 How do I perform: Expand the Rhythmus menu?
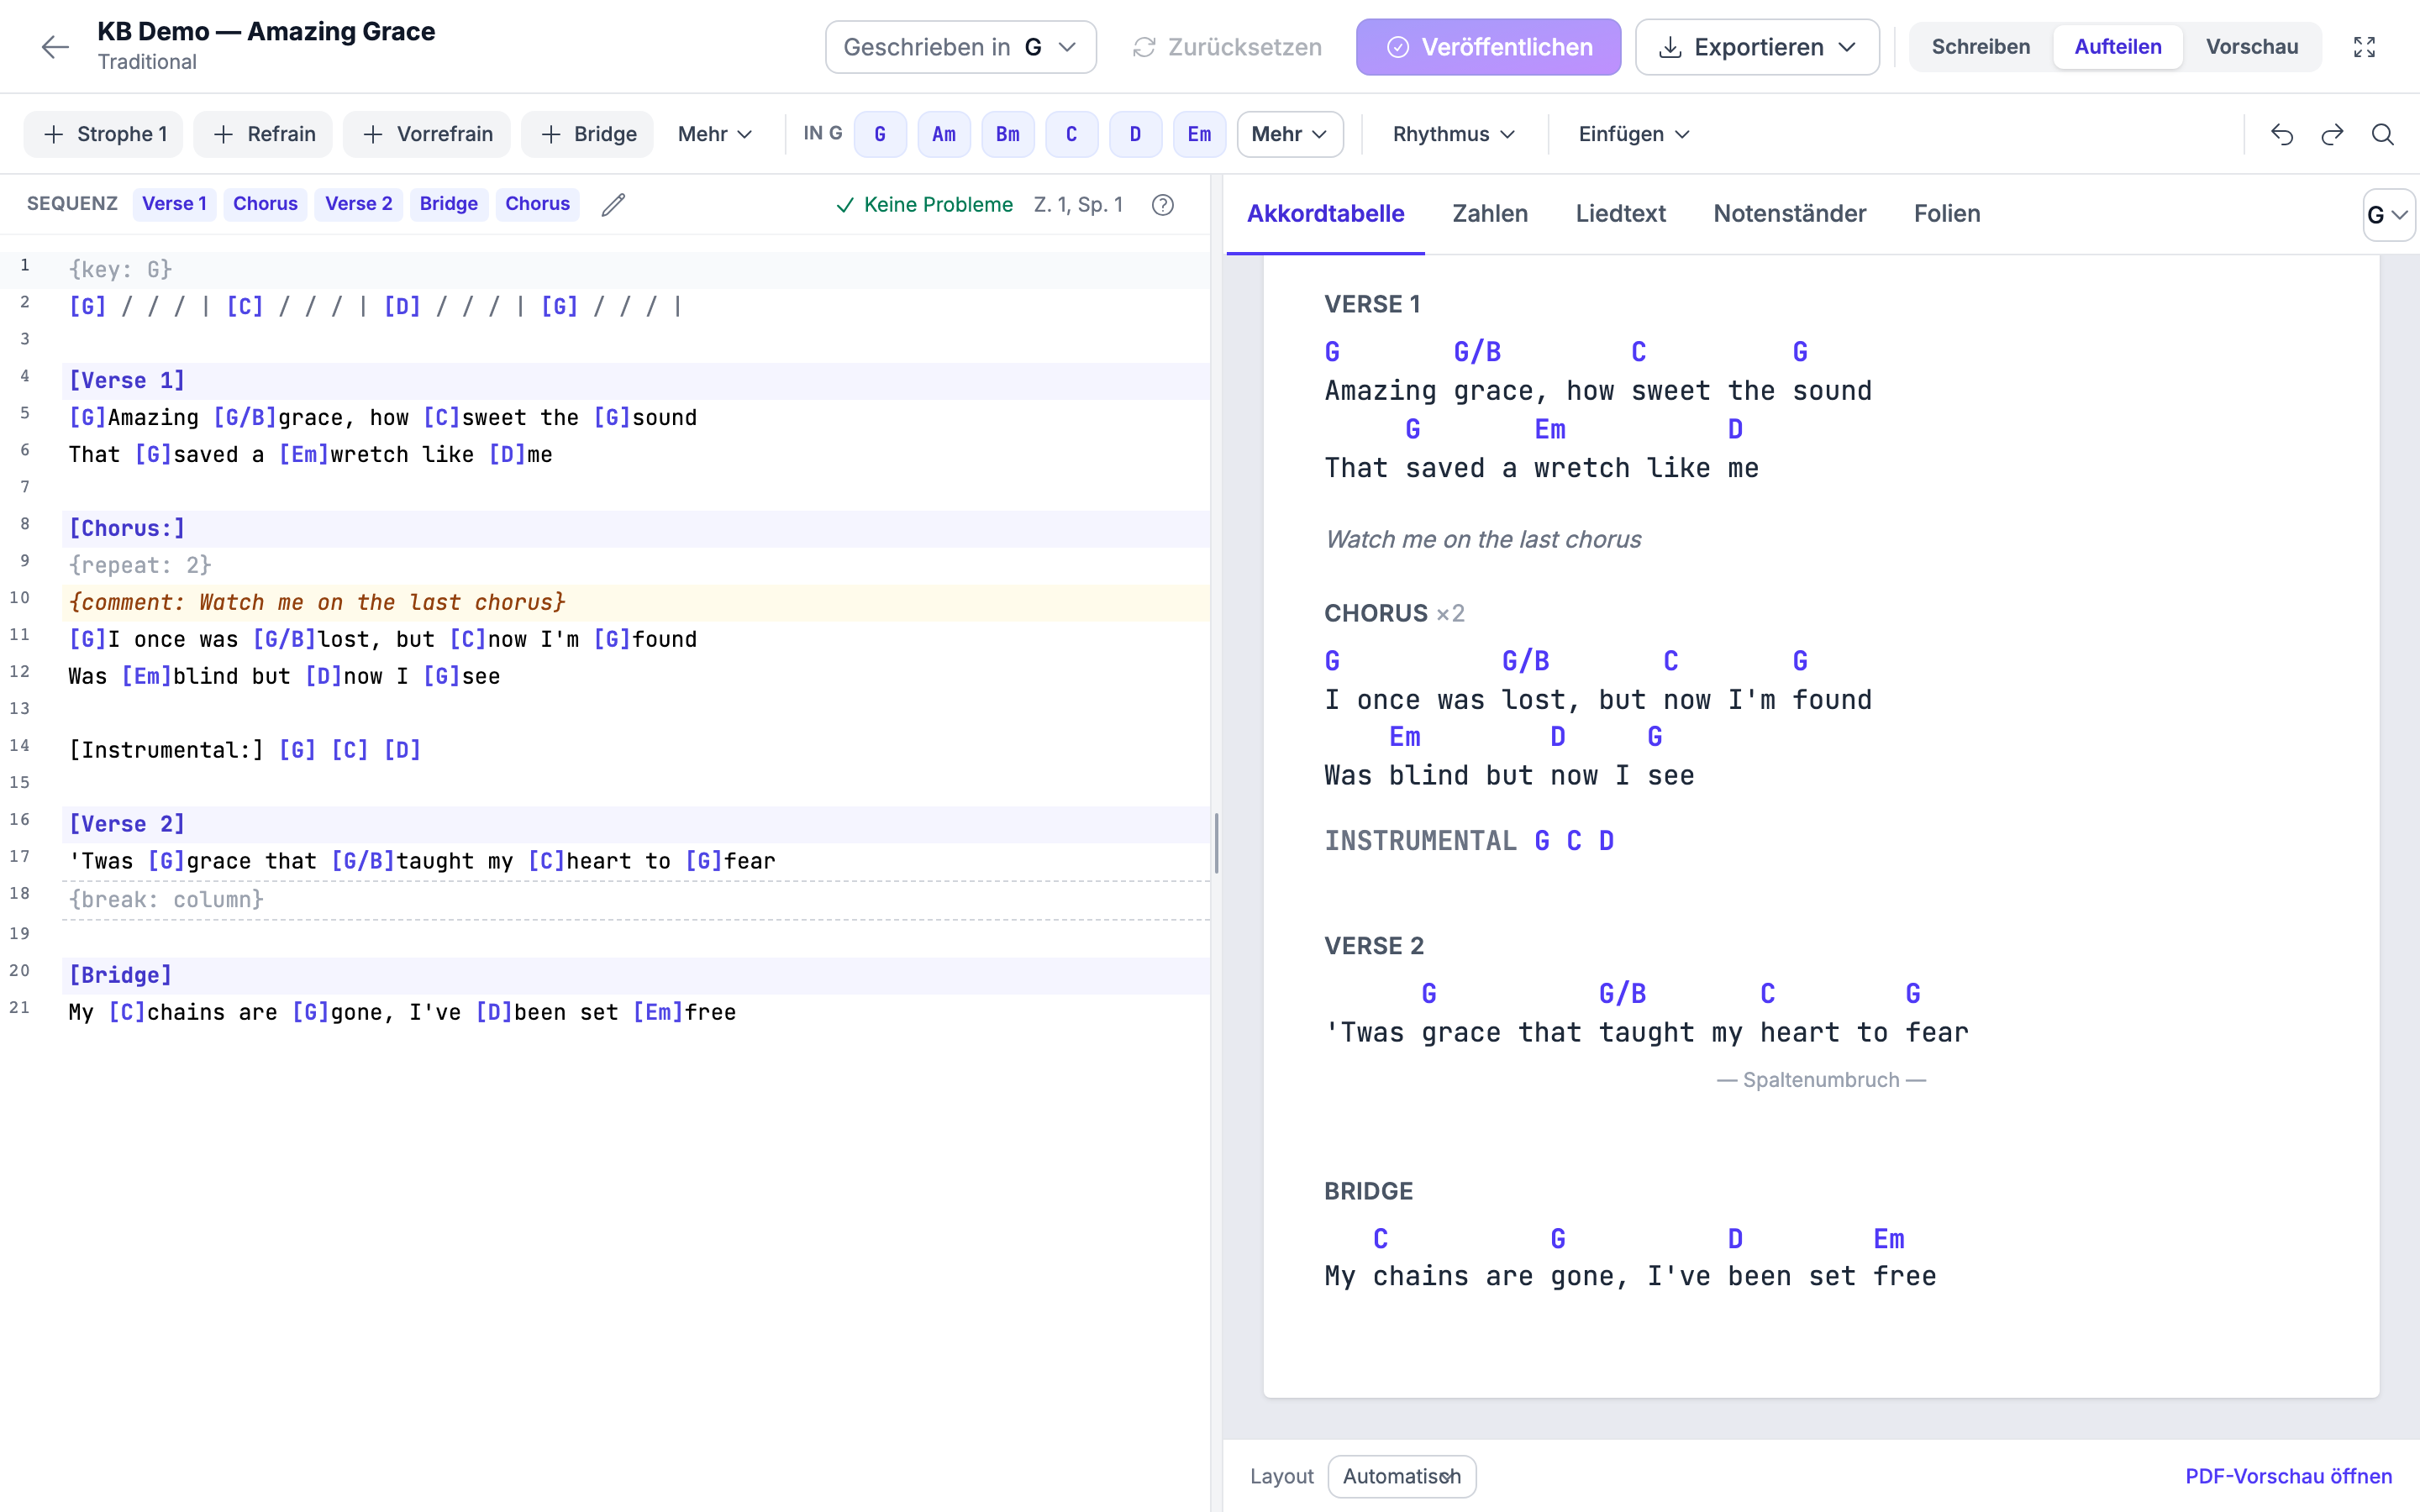click(x=1454, y=134)
